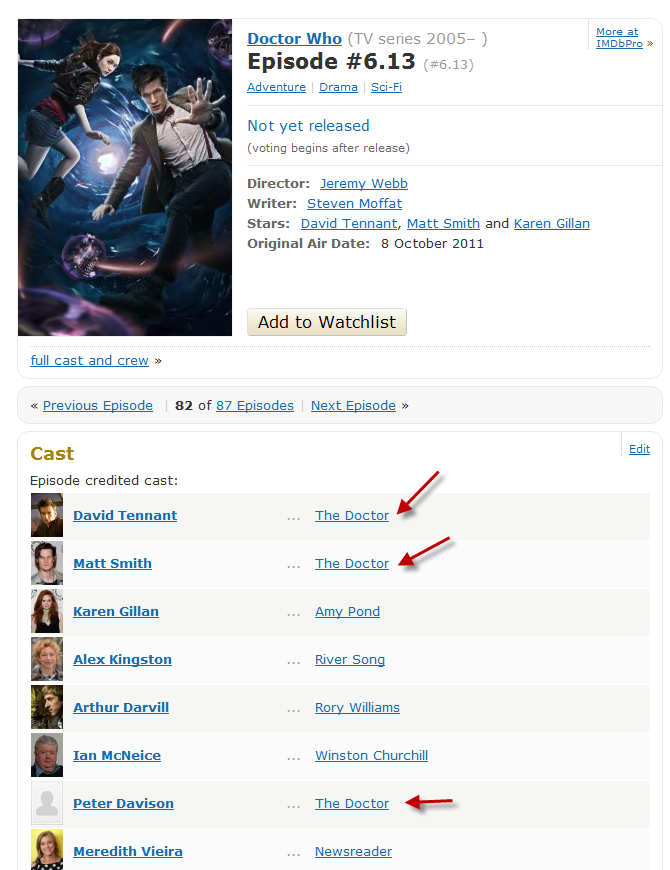Click Karen Gillan's cast photo thumbnail
Image resolution: width=670 pixels, height=870 pixels.
(47, 611)
